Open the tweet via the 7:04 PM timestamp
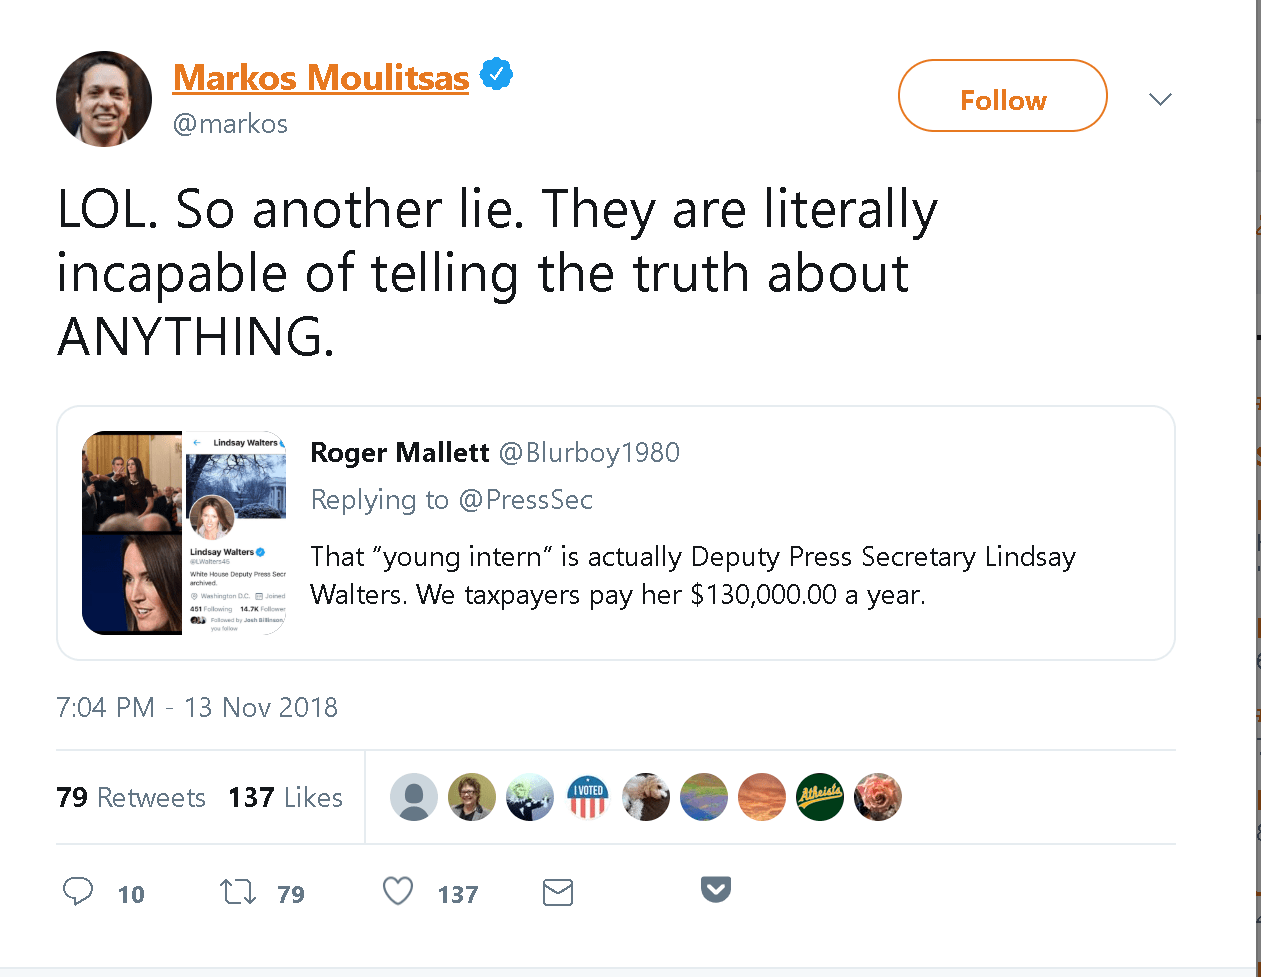The height and width of the screenshot is (977, 1261). 196,707
